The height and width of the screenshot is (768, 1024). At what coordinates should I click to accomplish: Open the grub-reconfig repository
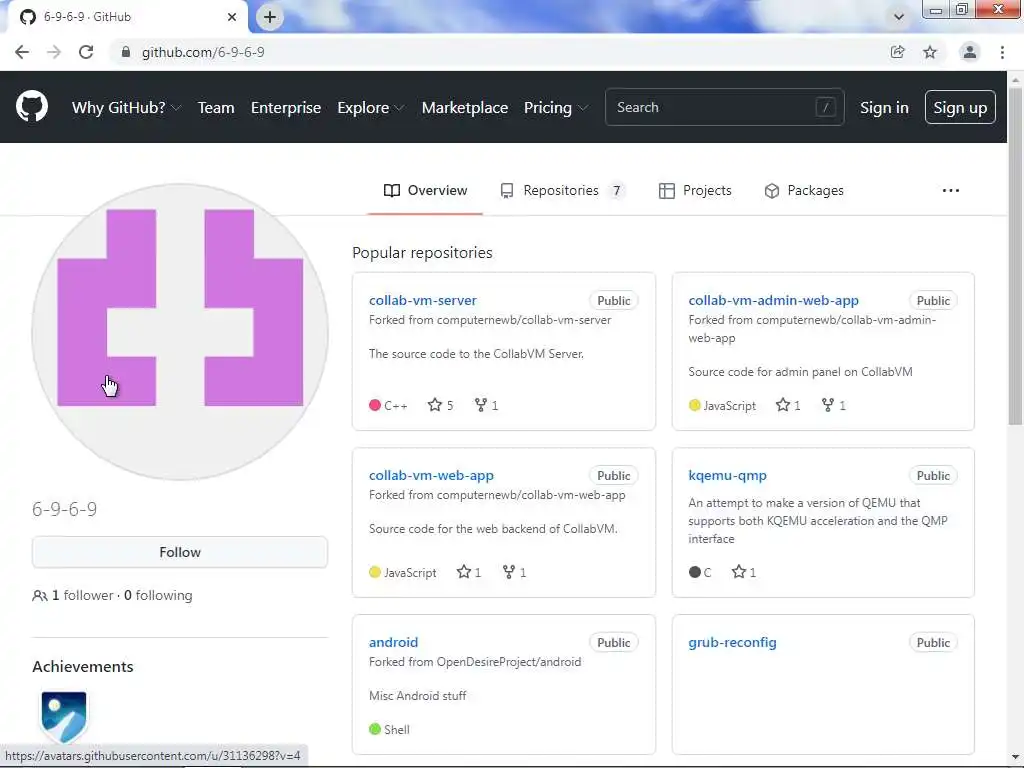click(732, 643)
